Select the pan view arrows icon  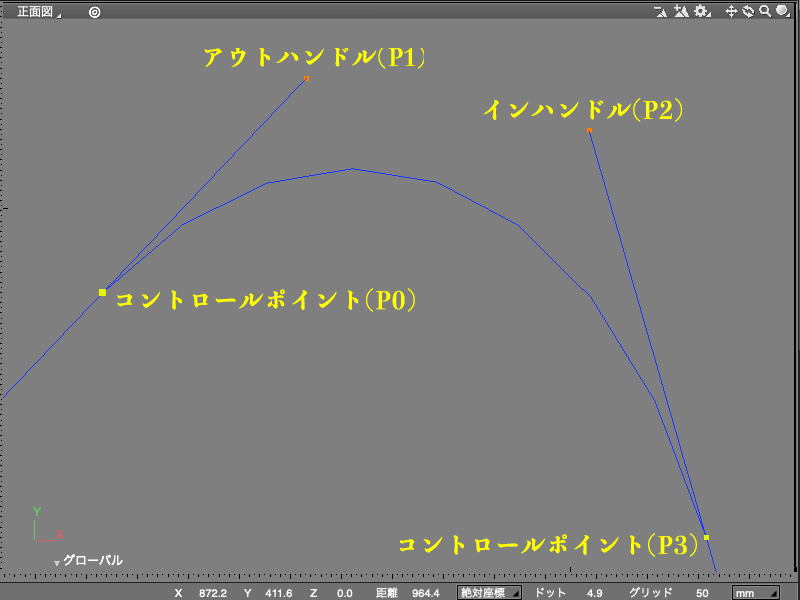click(x=731, y=11)
